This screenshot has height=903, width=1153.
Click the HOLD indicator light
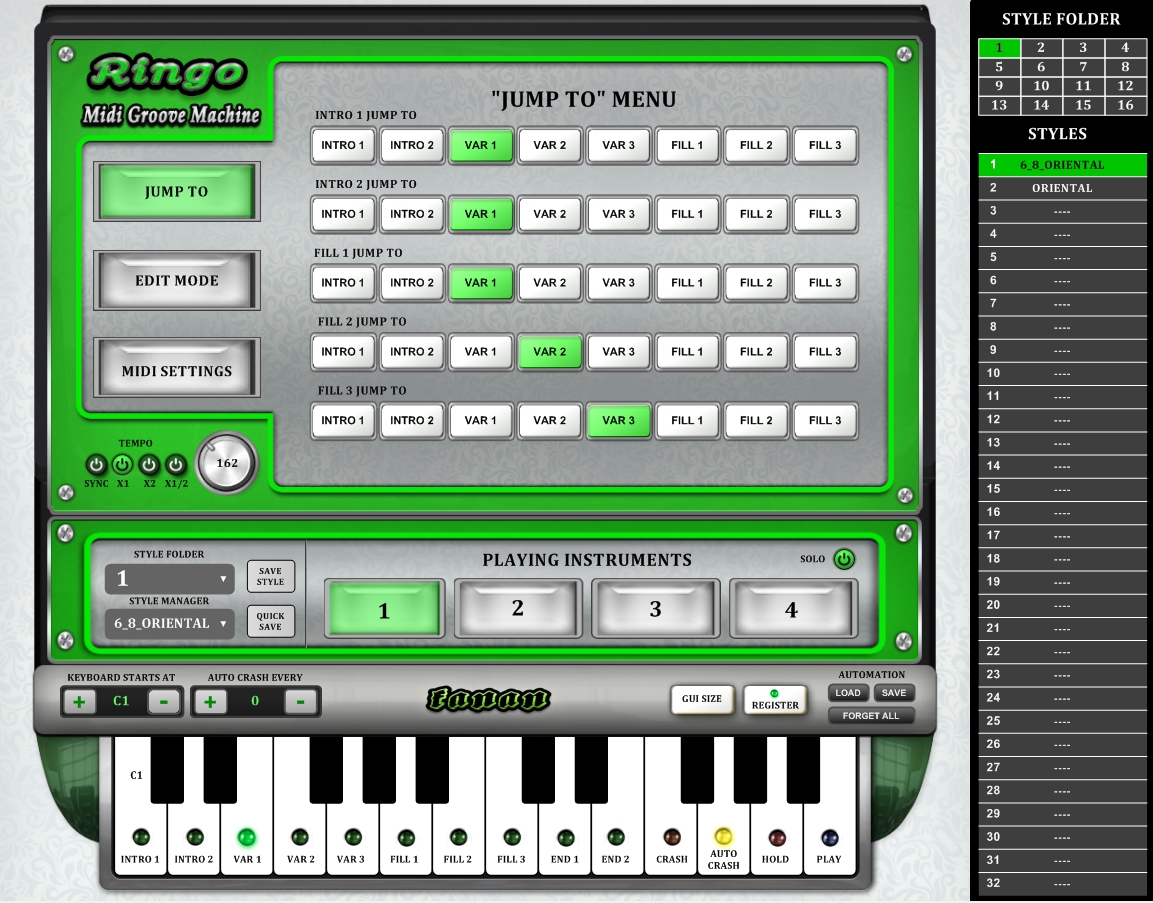click(776, 838)
